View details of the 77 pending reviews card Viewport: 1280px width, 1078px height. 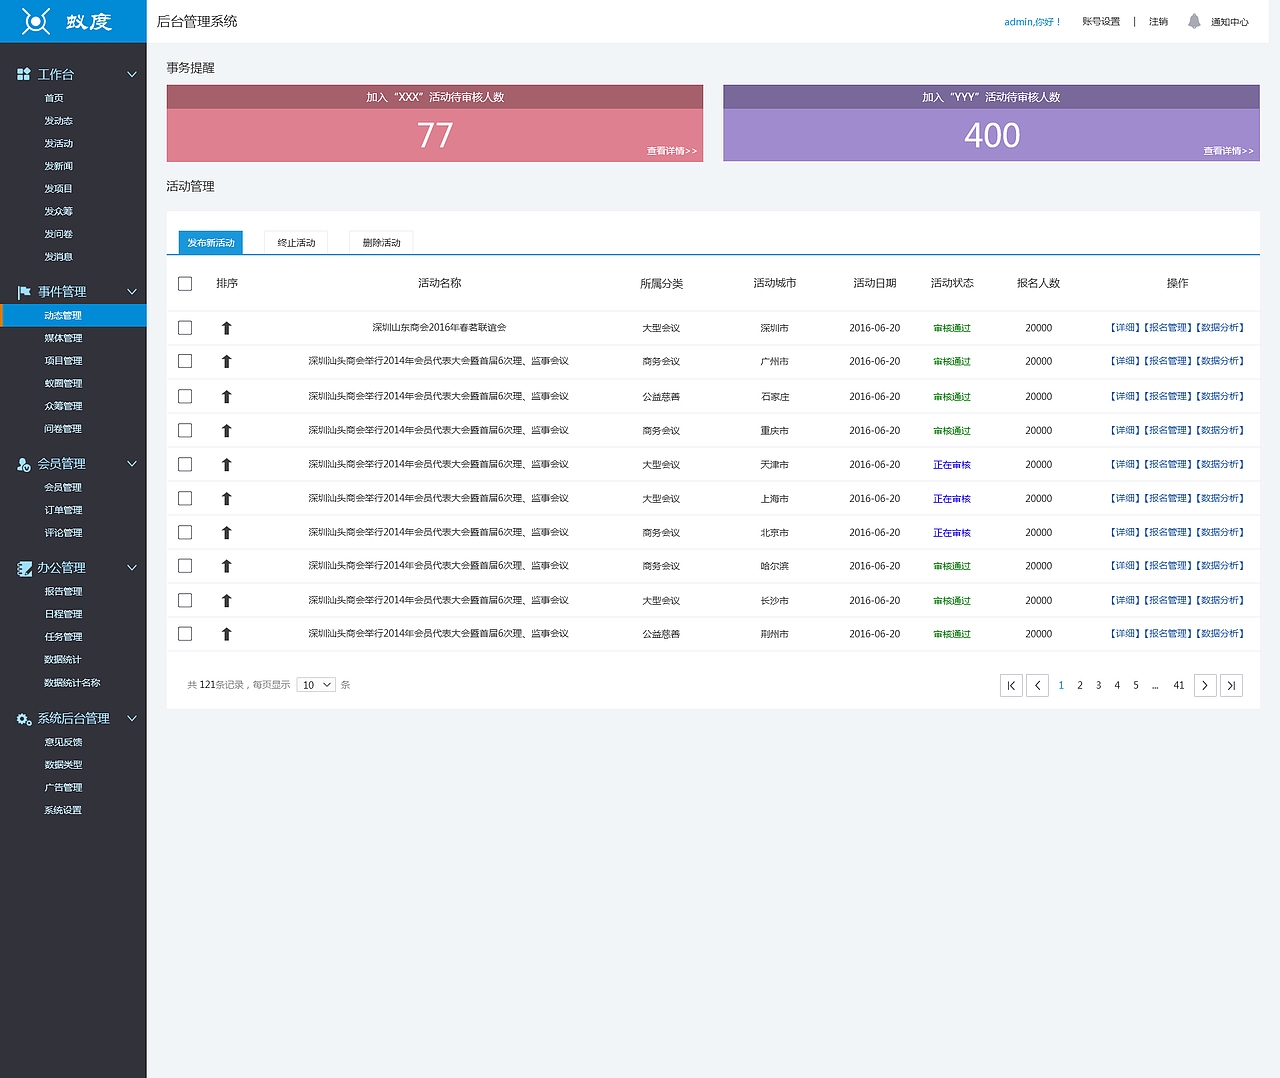pos(672,151)
